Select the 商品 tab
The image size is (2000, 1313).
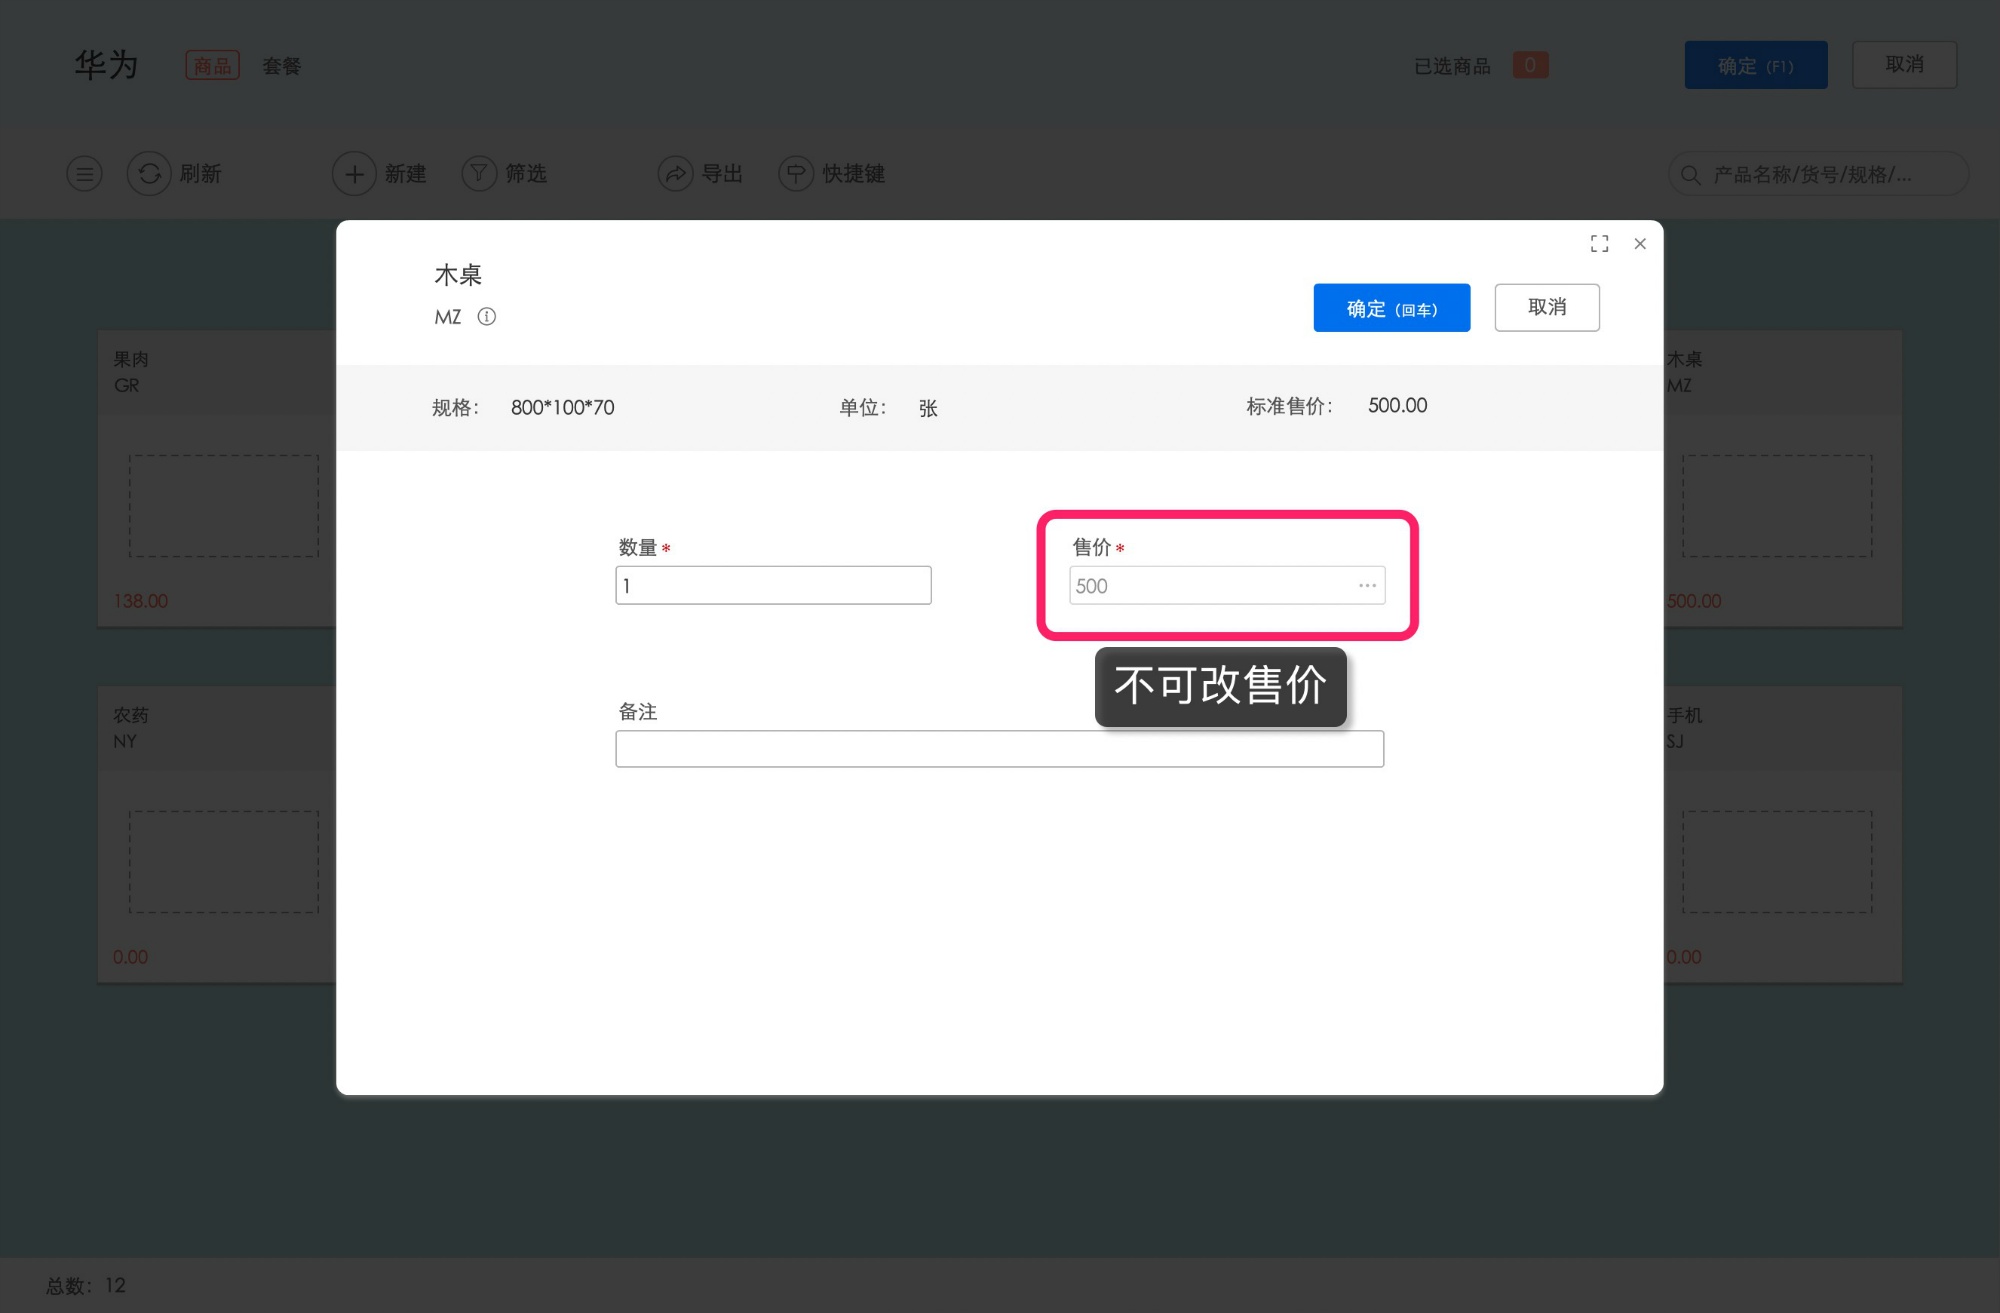coord(212,64)
